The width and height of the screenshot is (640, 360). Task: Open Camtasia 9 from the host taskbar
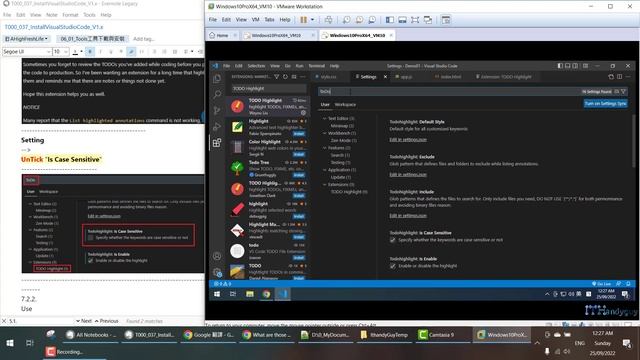[441, 335]
